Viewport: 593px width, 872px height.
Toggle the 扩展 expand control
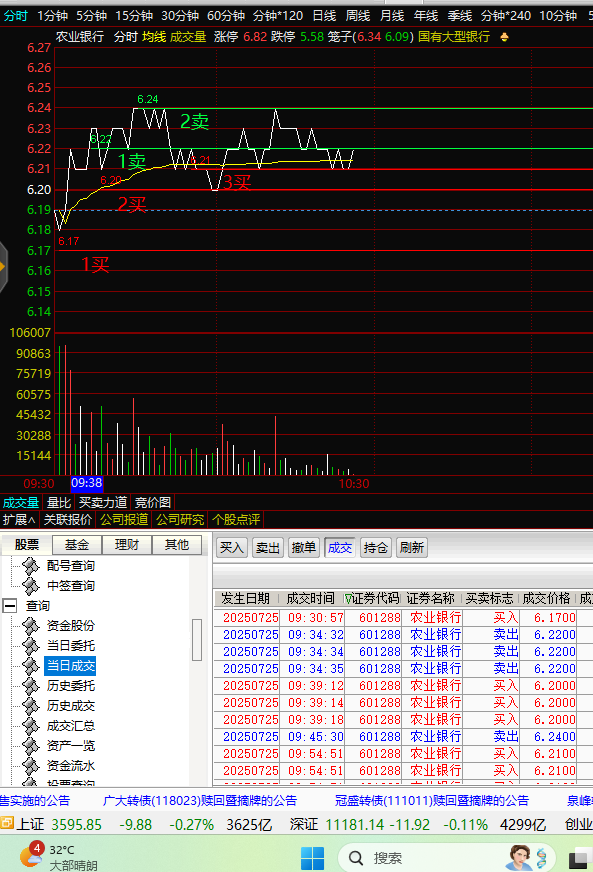coord(19,519)
